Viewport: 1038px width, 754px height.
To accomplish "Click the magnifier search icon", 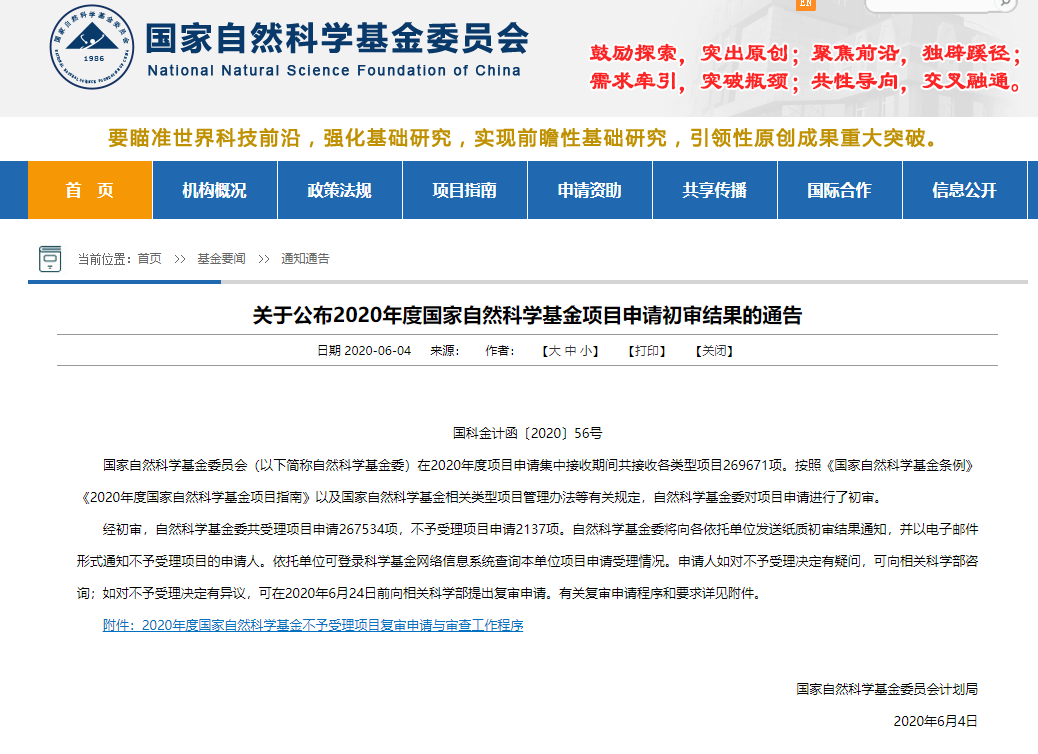I will 1005,4.
